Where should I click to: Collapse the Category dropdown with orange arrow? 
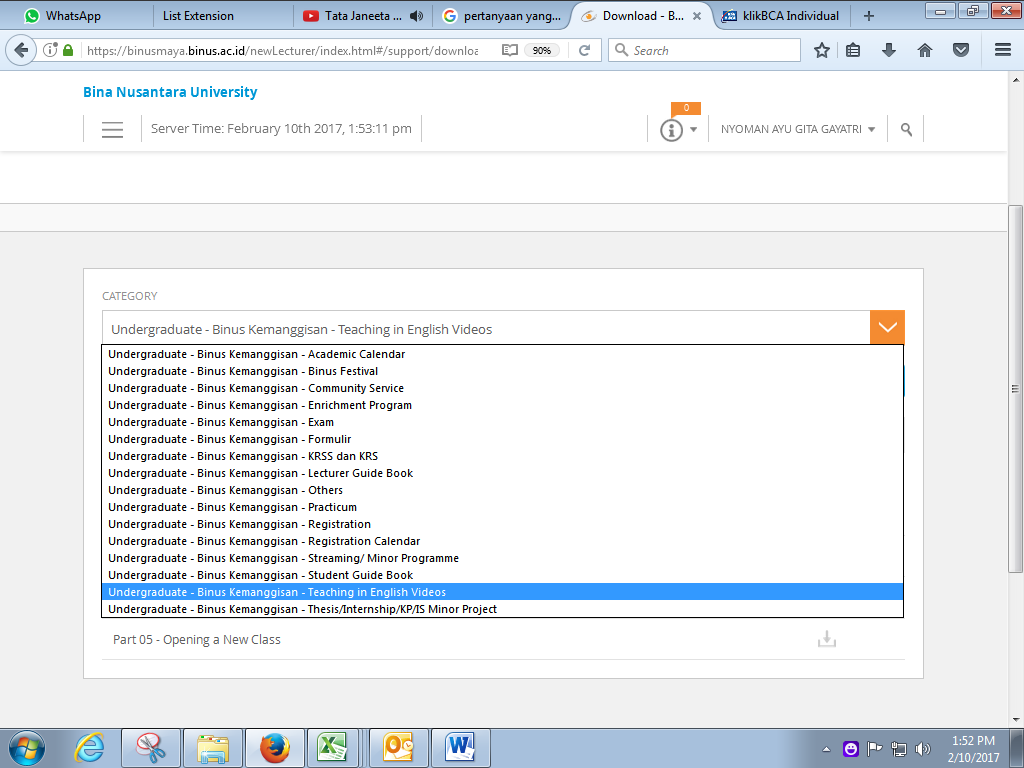pyautogui.click(x=887, y=328)
